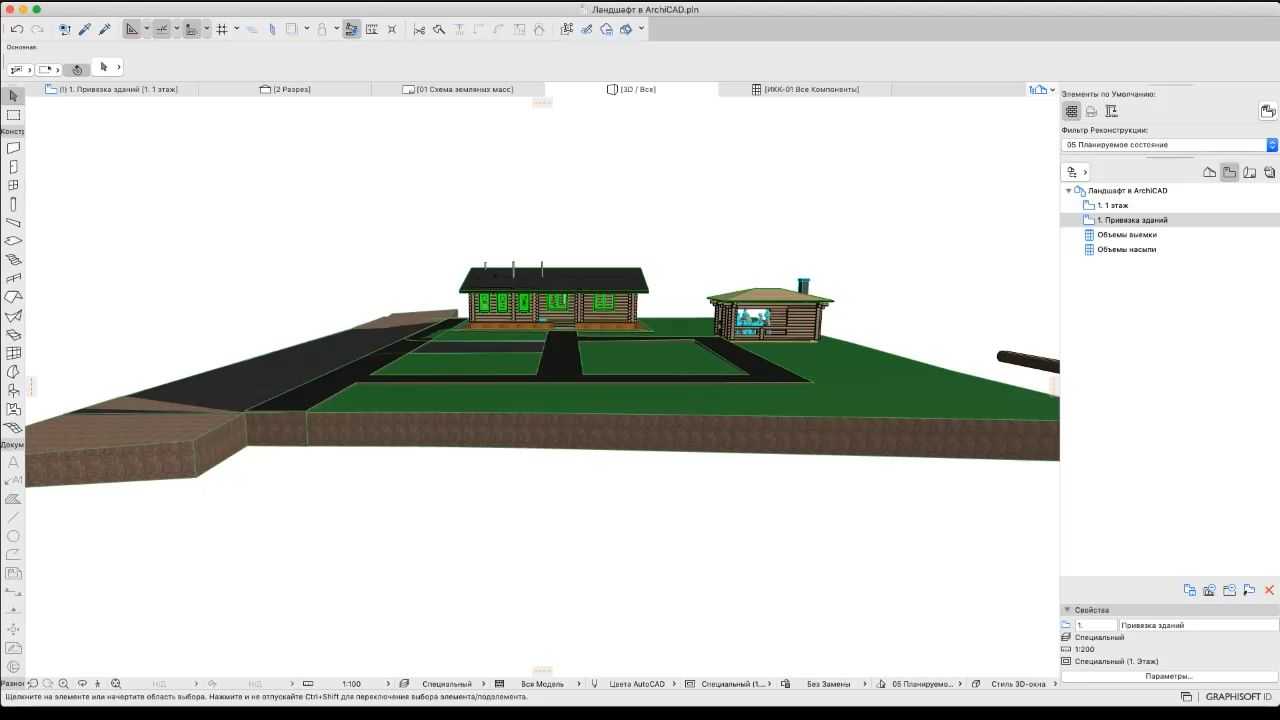Open the 3D view cube dropdown arrow

tap(641, 29)
